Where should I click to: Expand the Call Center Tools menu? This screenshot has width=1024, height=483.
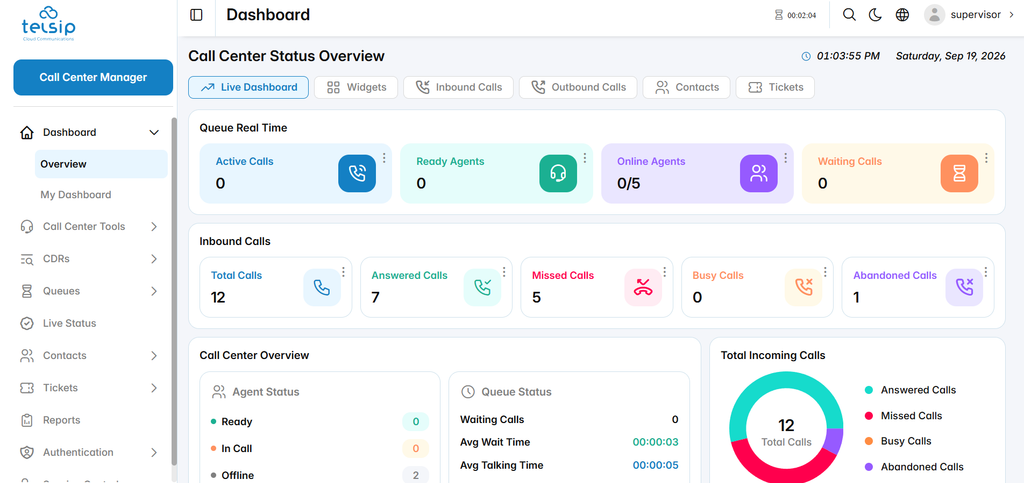(x=154, y=226)
